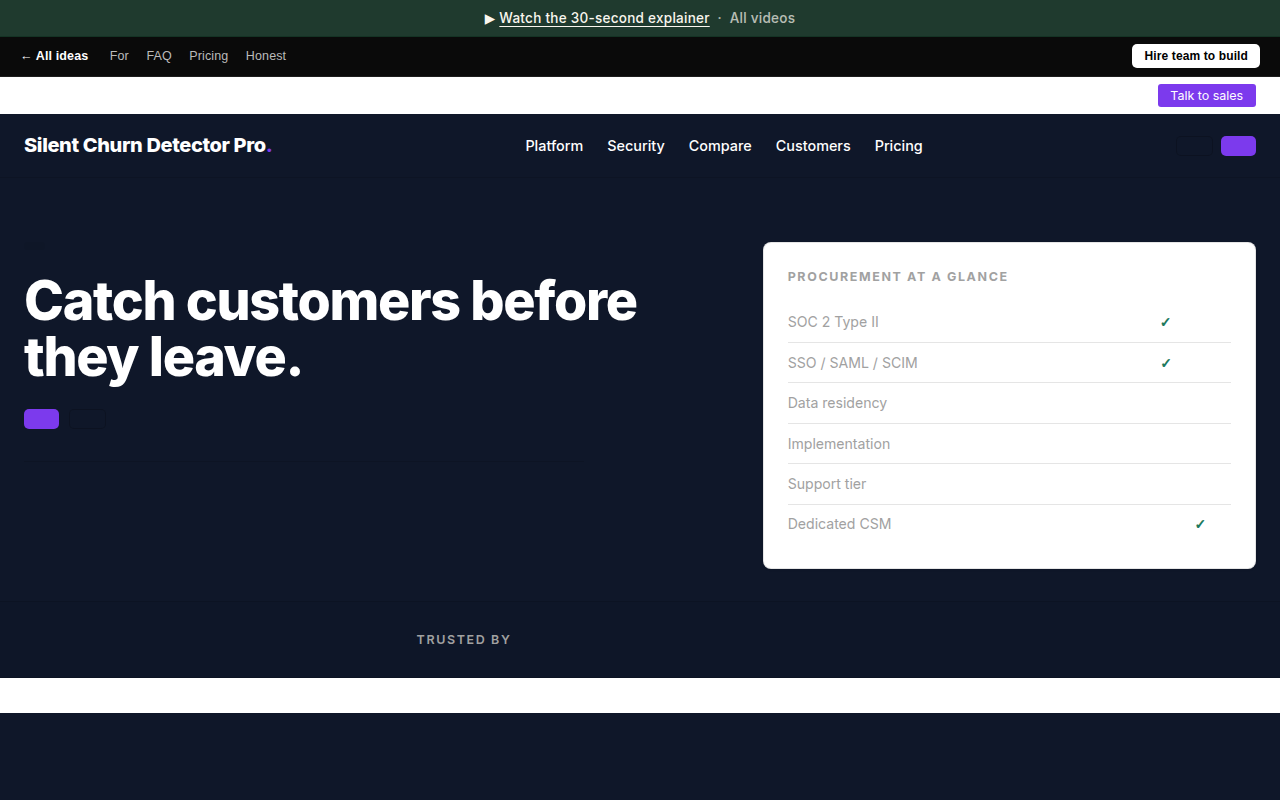Click the 'Hire team to build' button
1280x800 pixels.
(x=1196, y=56)
